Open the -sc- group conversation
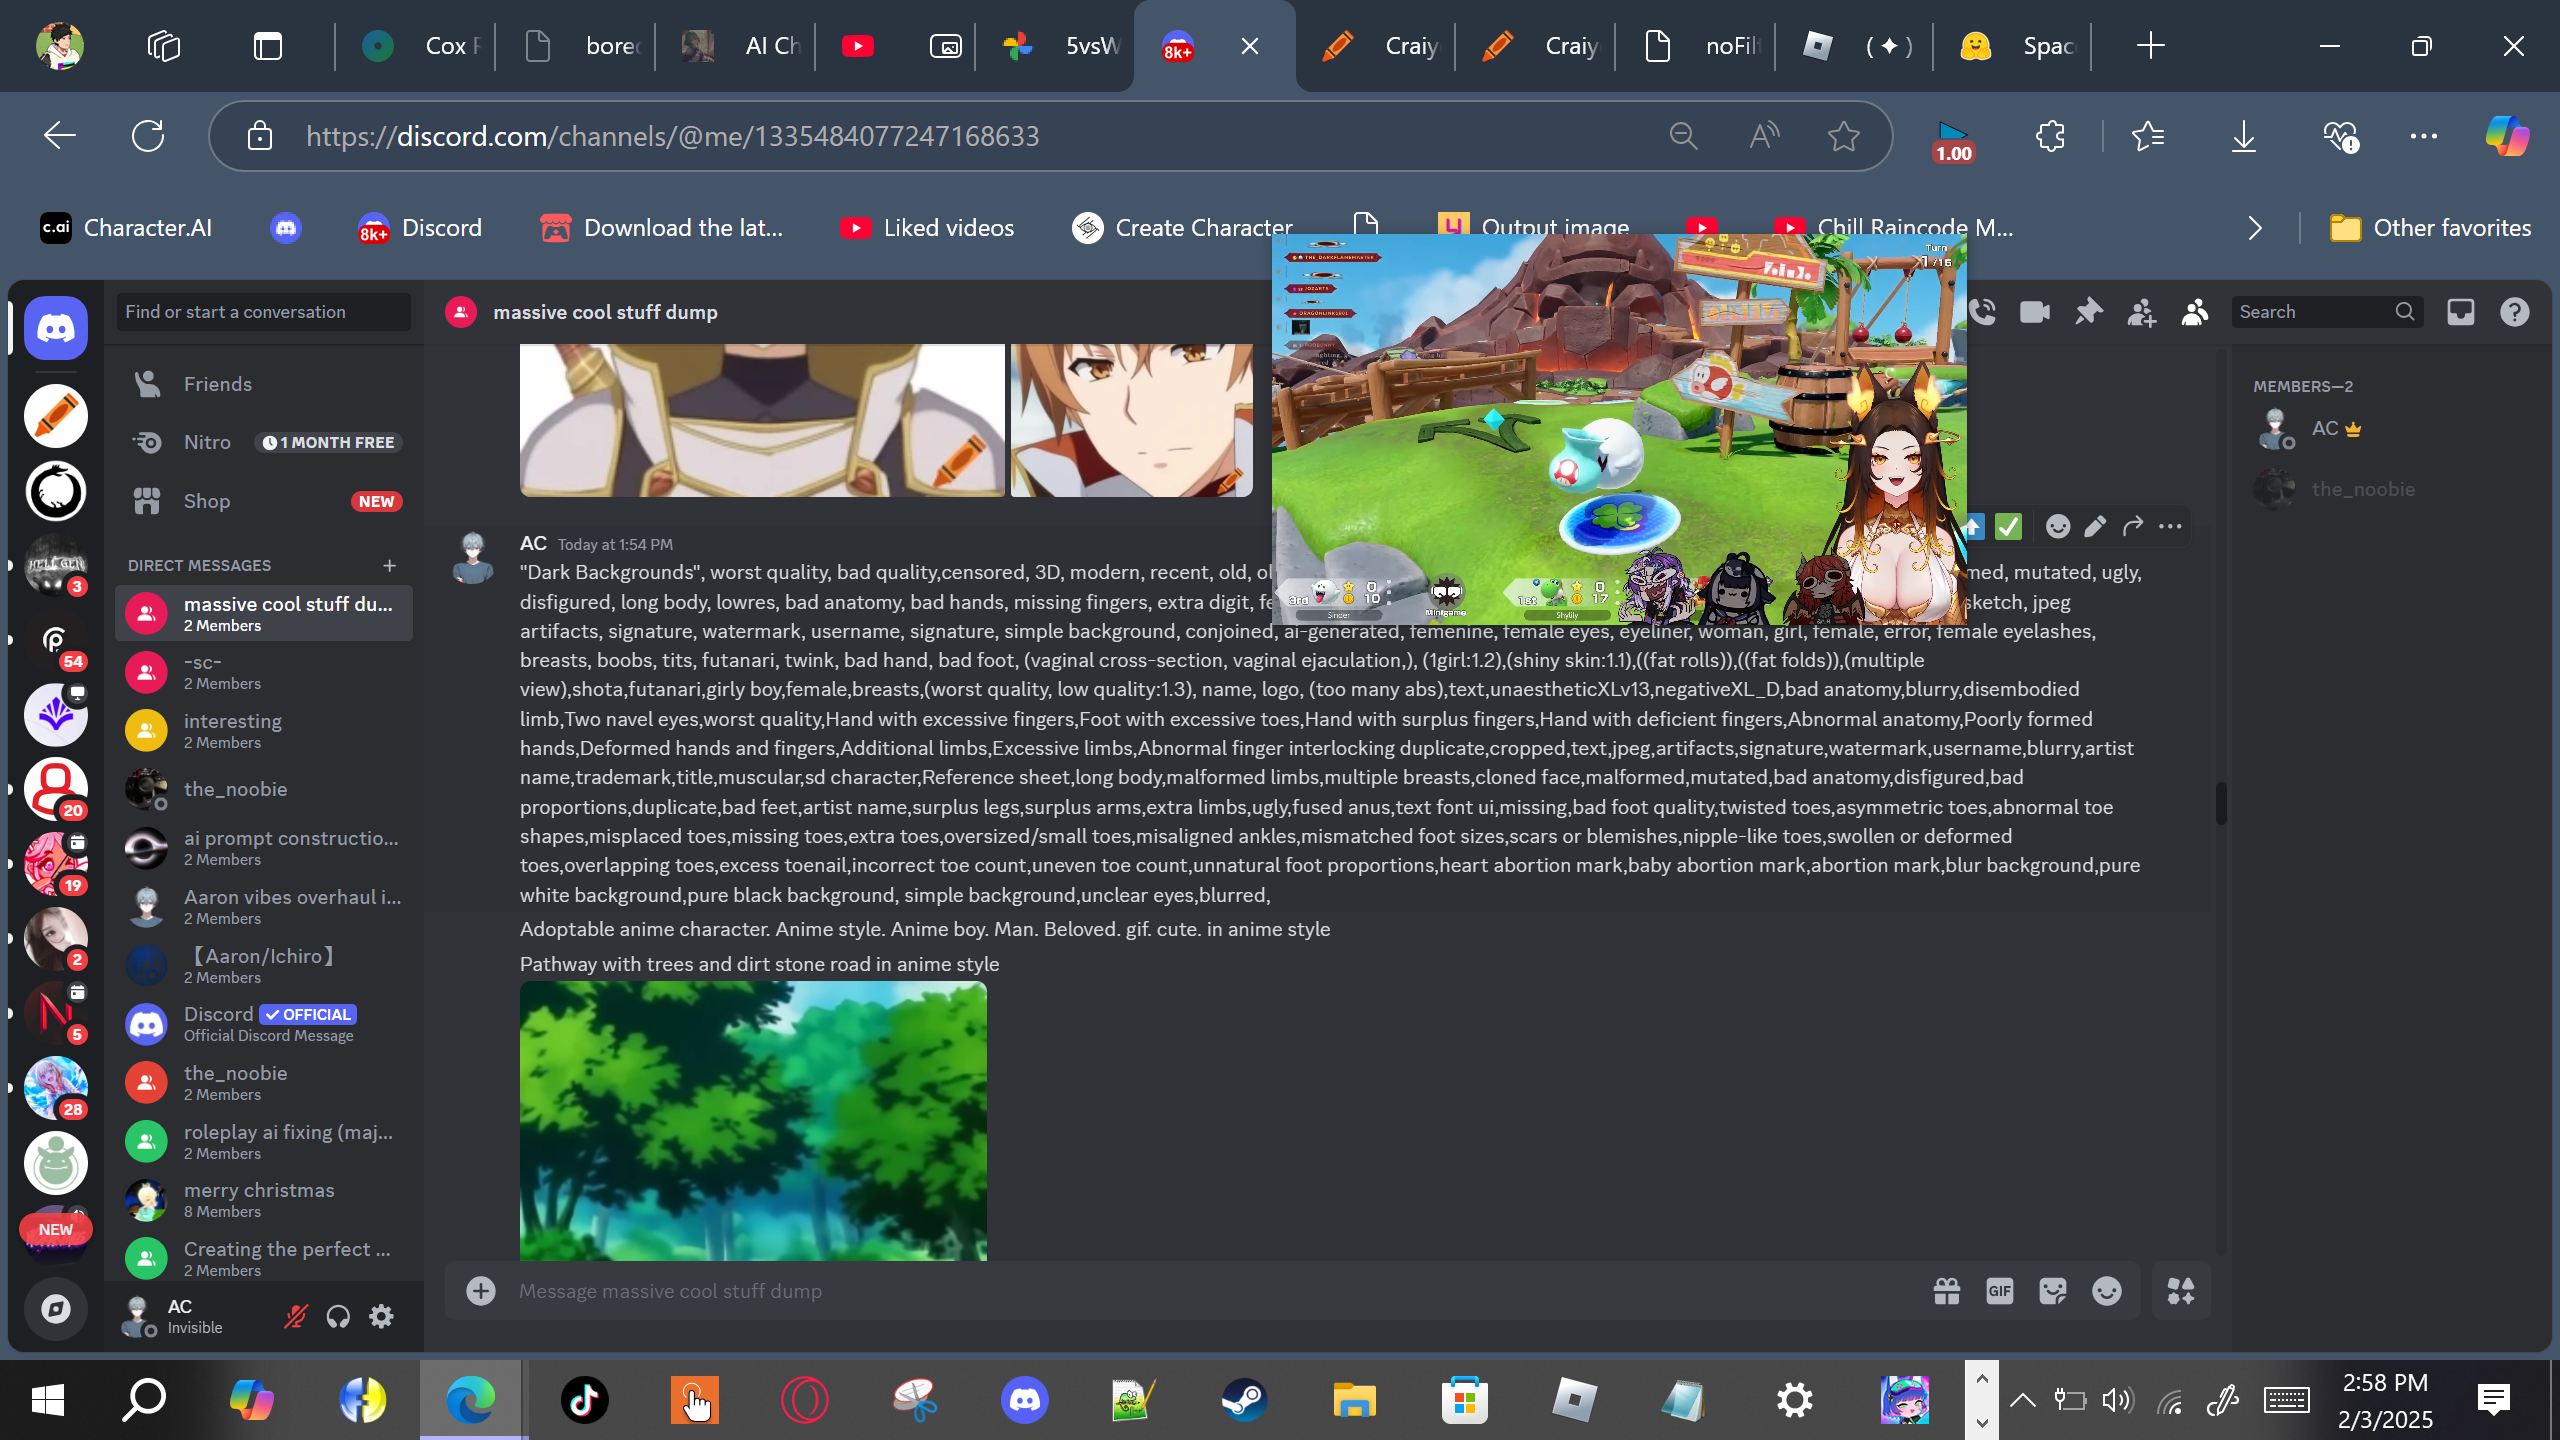 click(x=264, y=672)
